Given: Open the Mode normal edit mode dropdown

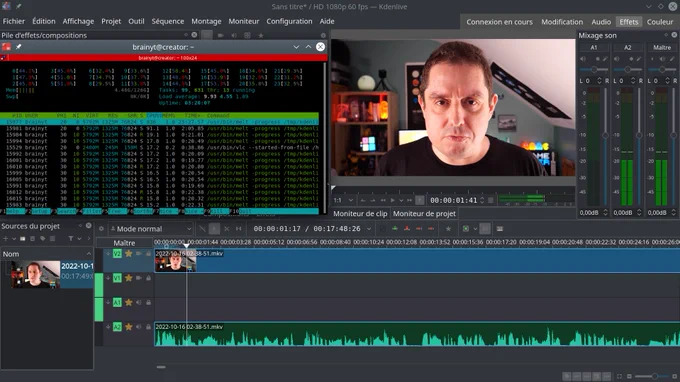Looking at the screenshot, I should [x=150, y=229].
